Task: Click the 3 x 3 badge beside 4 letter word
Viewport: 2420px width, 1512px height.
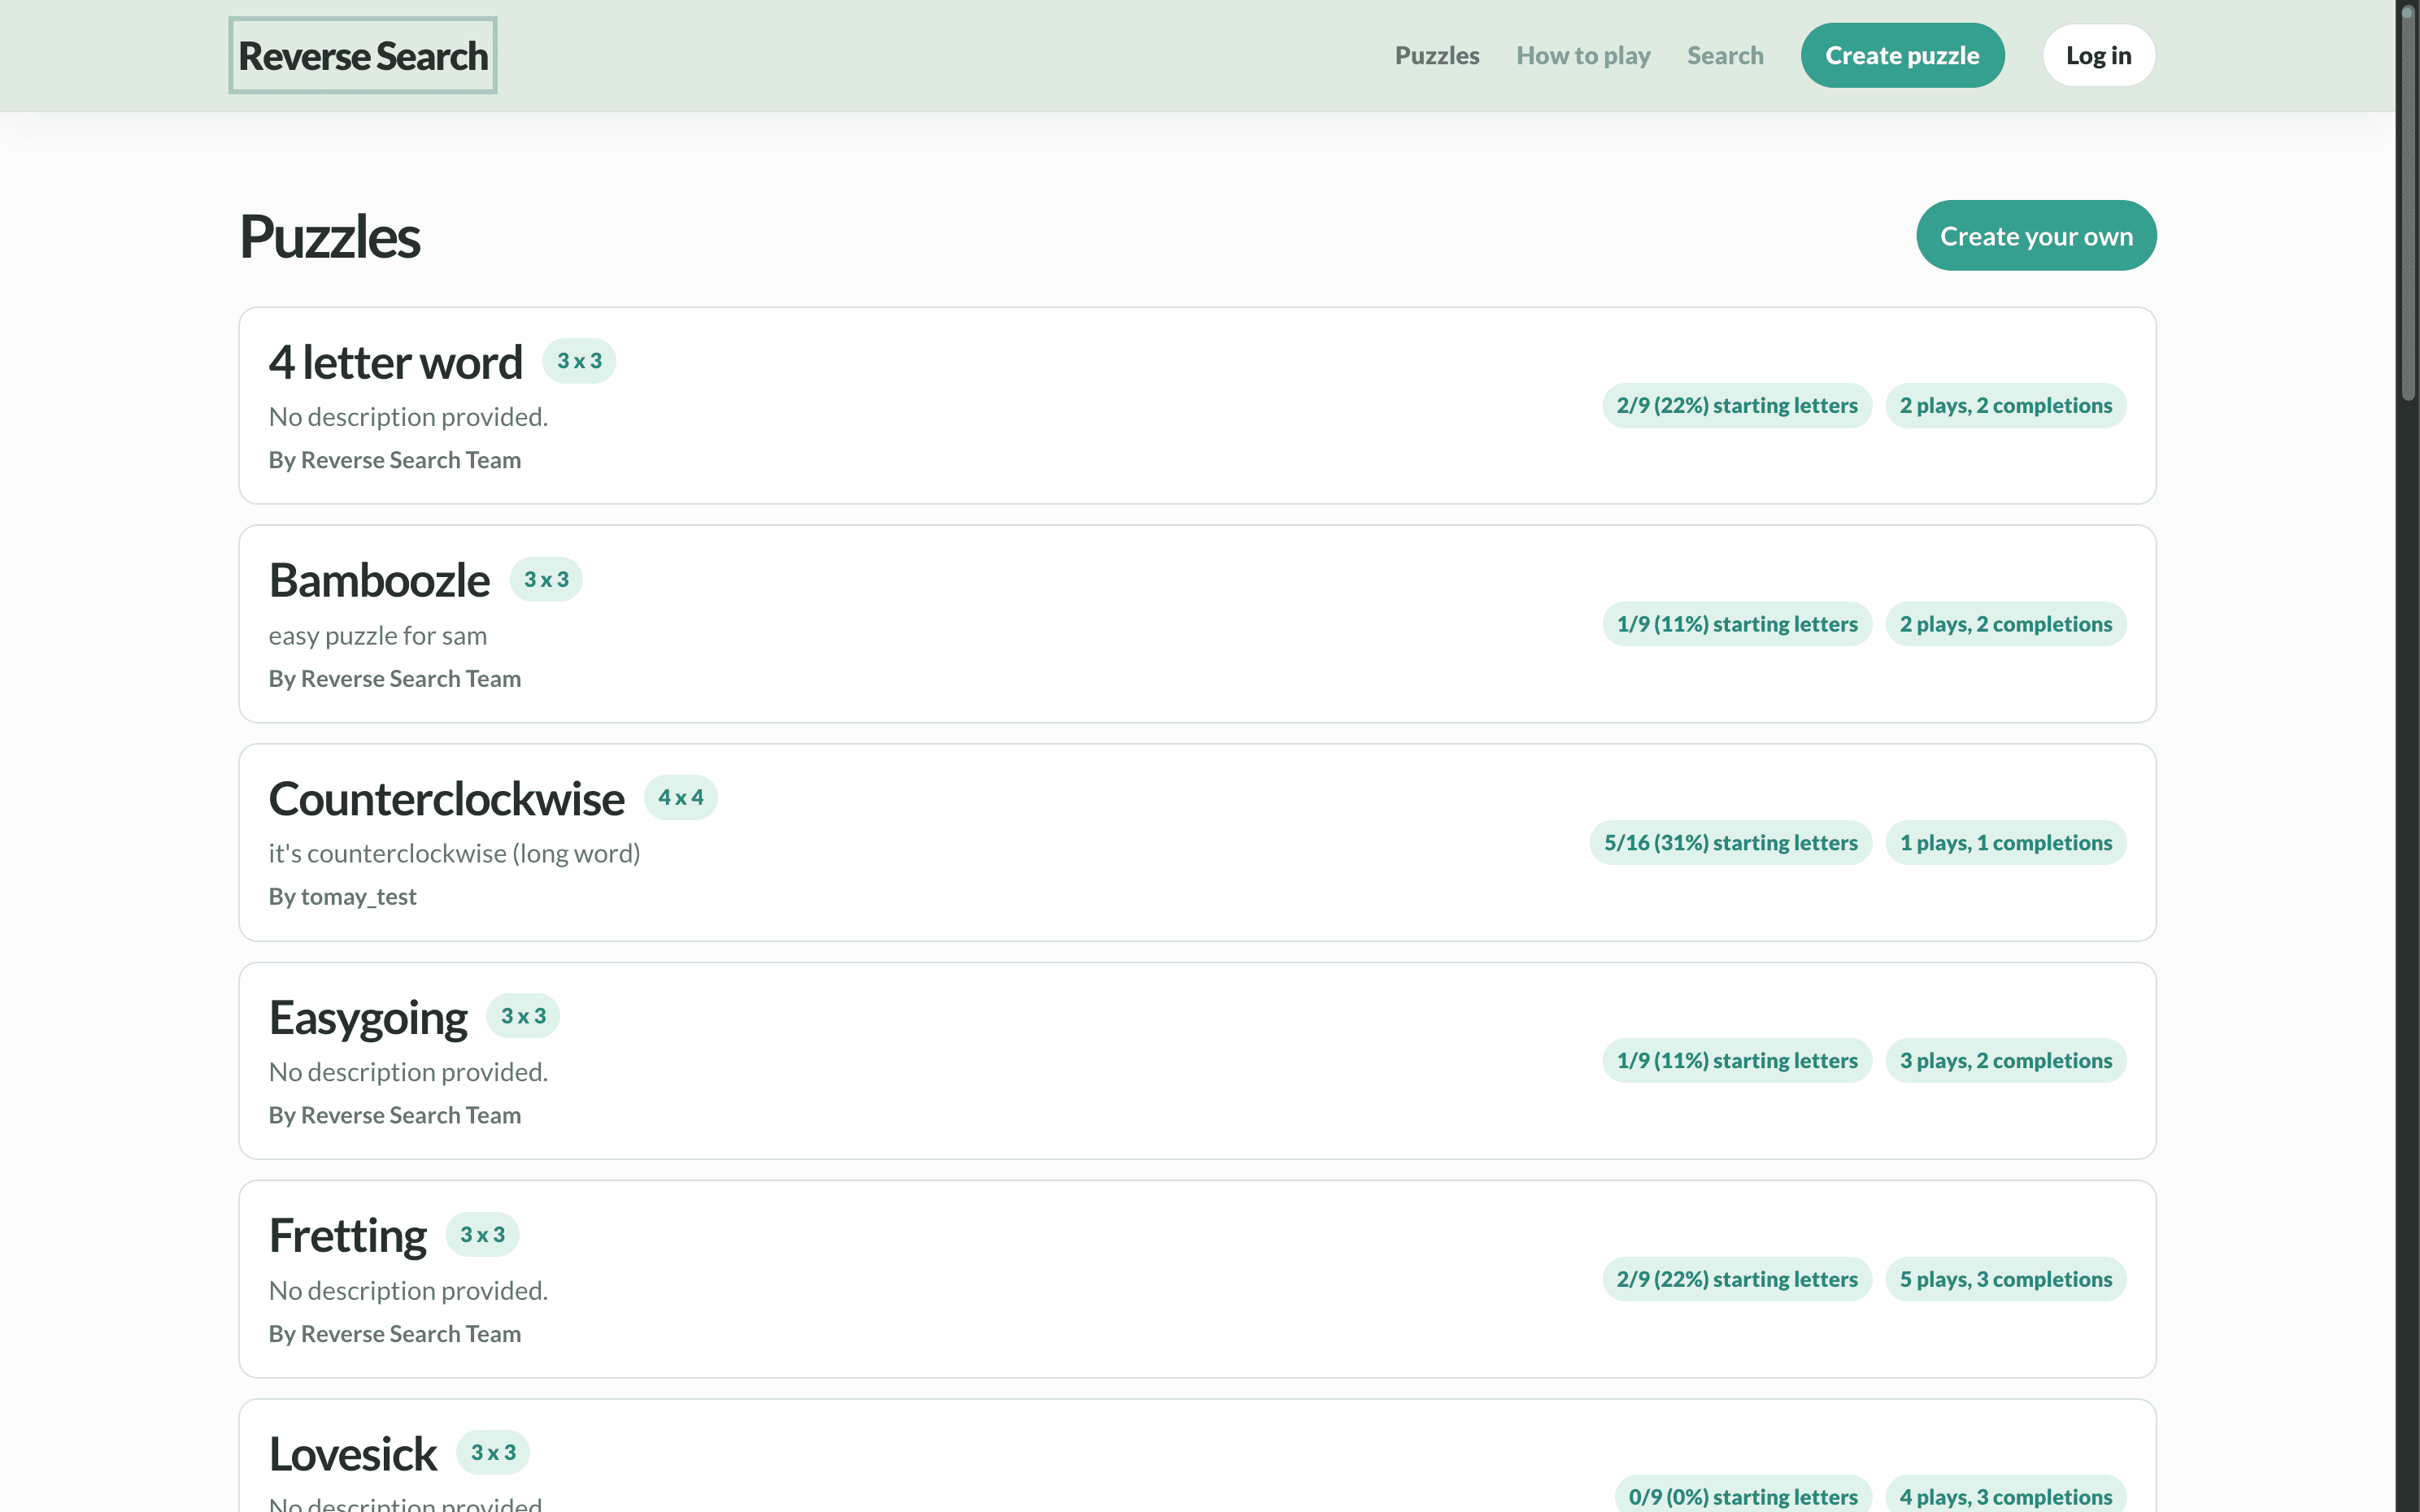Action: pos(579,361)
